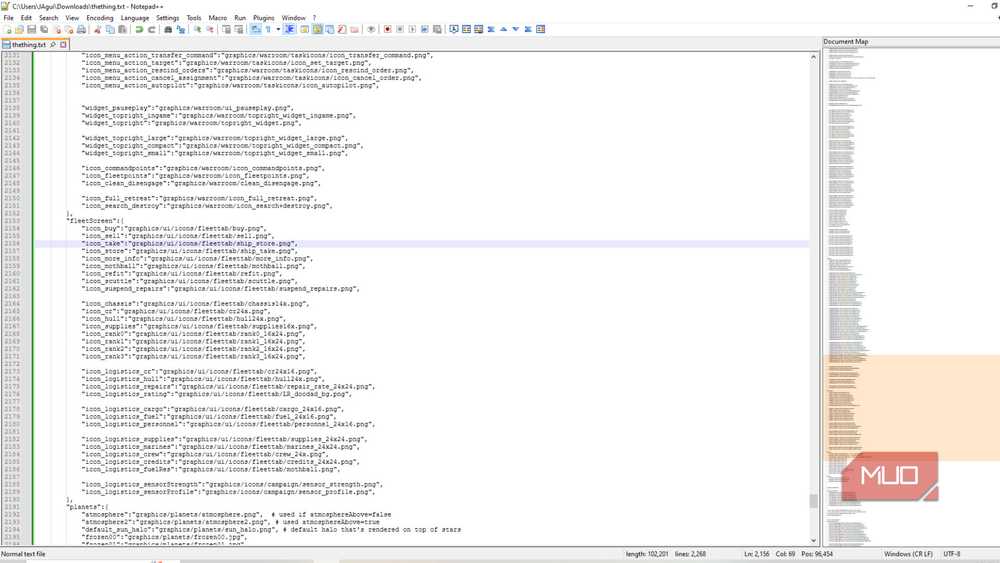The image size is (1000, 563).
Task: Expand the dropdown arrow beside Show All Characters
Action: point(278,29)
